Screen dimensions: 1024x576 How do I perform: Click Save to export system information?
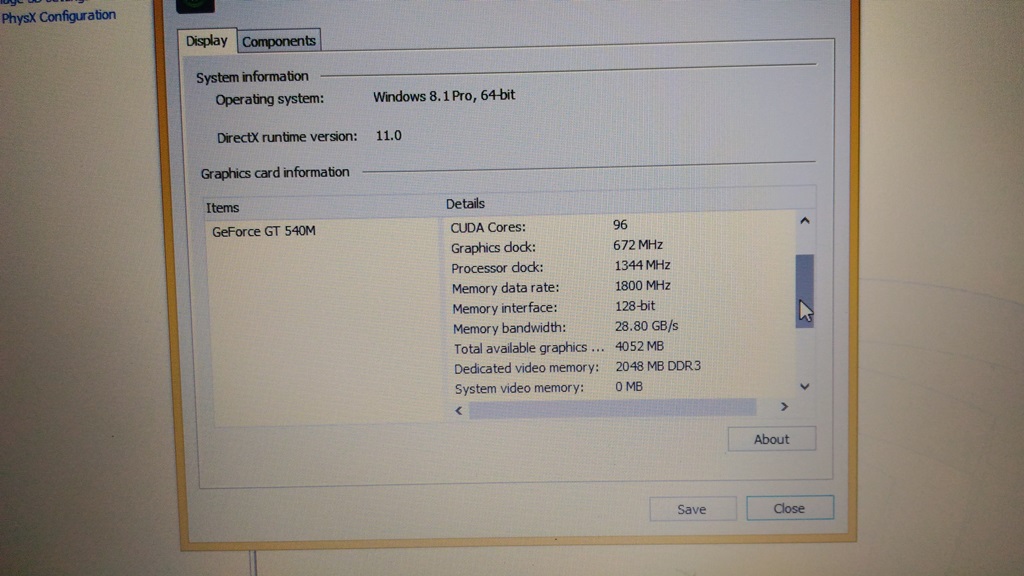pyautogui.click(x=692, y=509)
